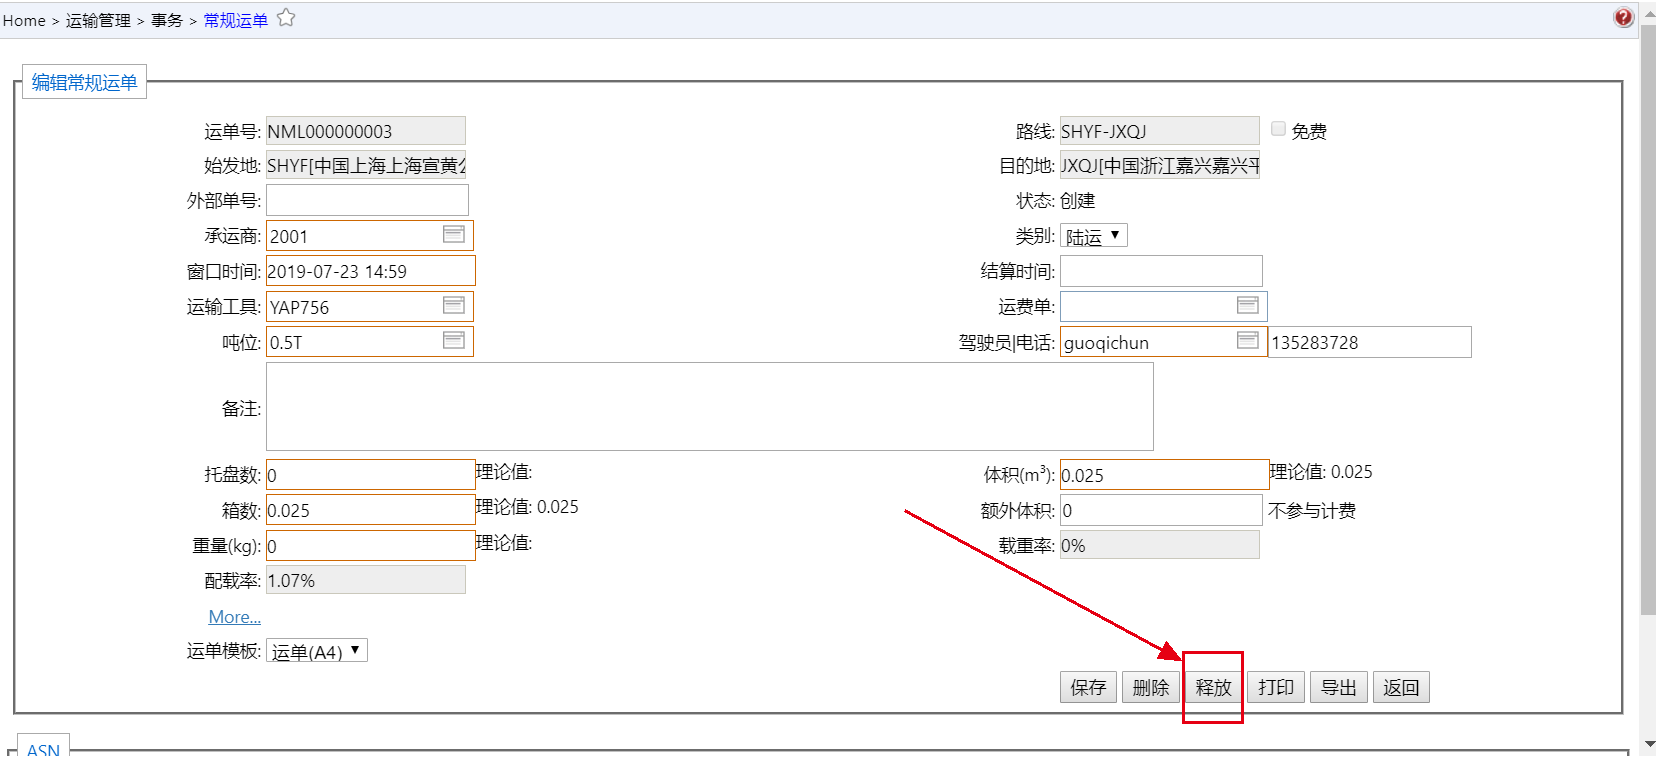
Task: Click the vertical scrollbar thumb
Action: [1648, 320]
